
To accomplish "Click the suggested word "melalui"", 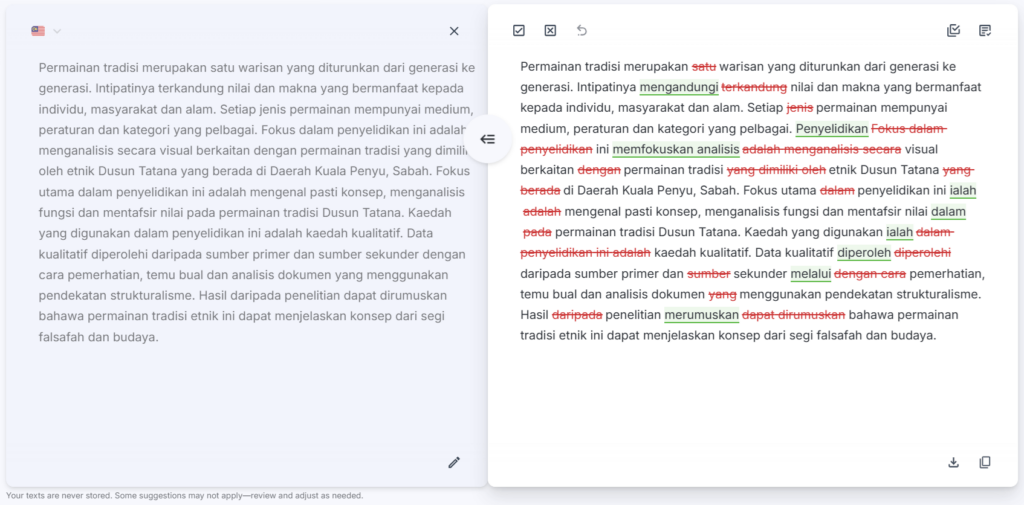I will coord(810,274).
